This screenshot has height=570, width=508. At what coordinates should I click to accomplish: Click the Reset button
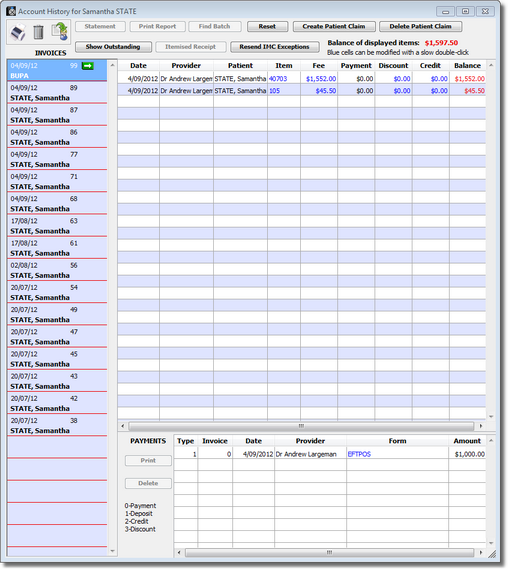tap(267, 27)
